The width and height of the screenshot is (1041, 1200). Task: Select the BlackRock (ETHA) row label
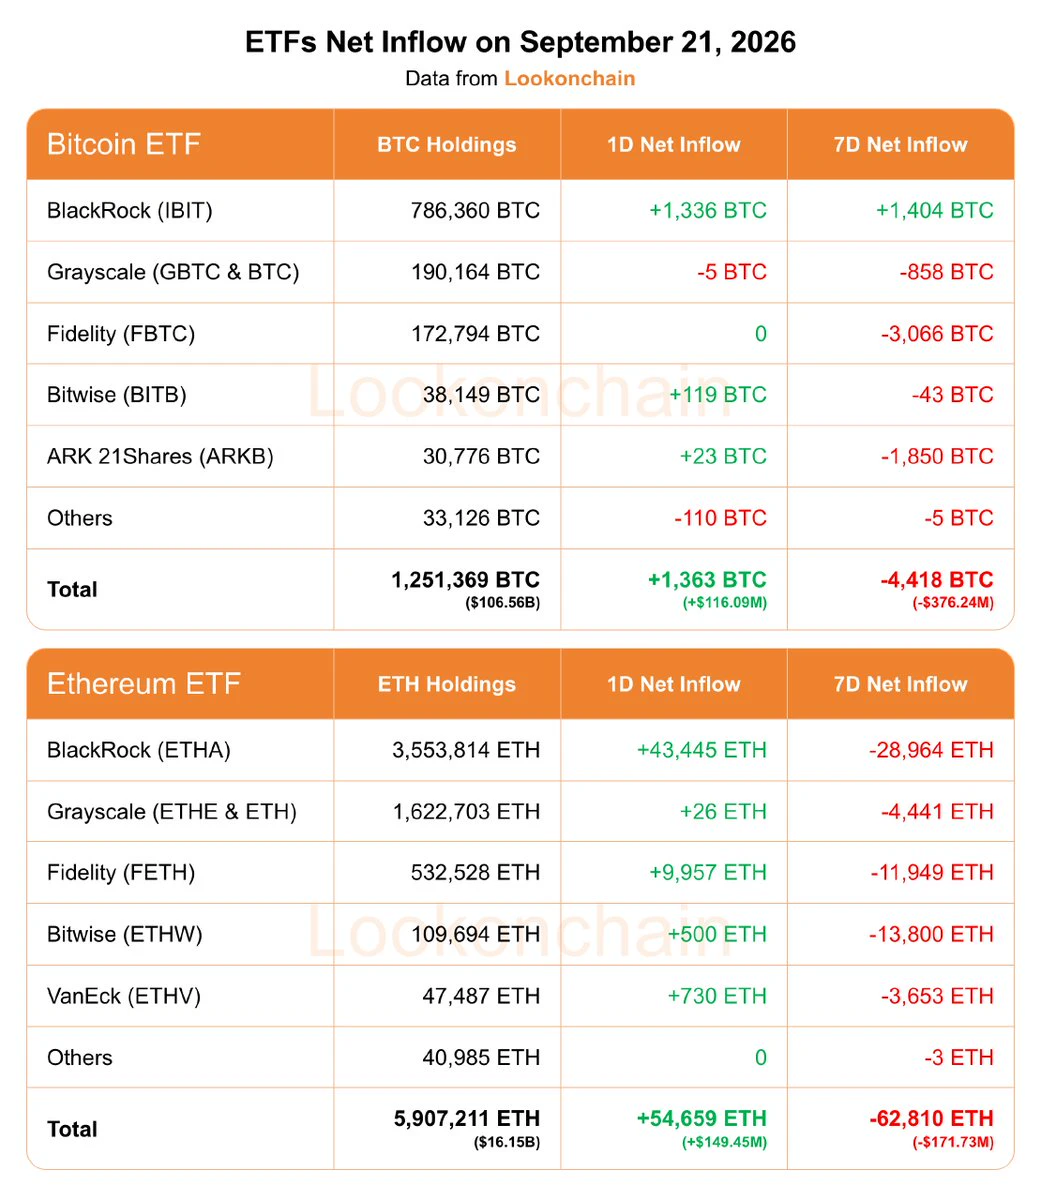pos(139,750)
